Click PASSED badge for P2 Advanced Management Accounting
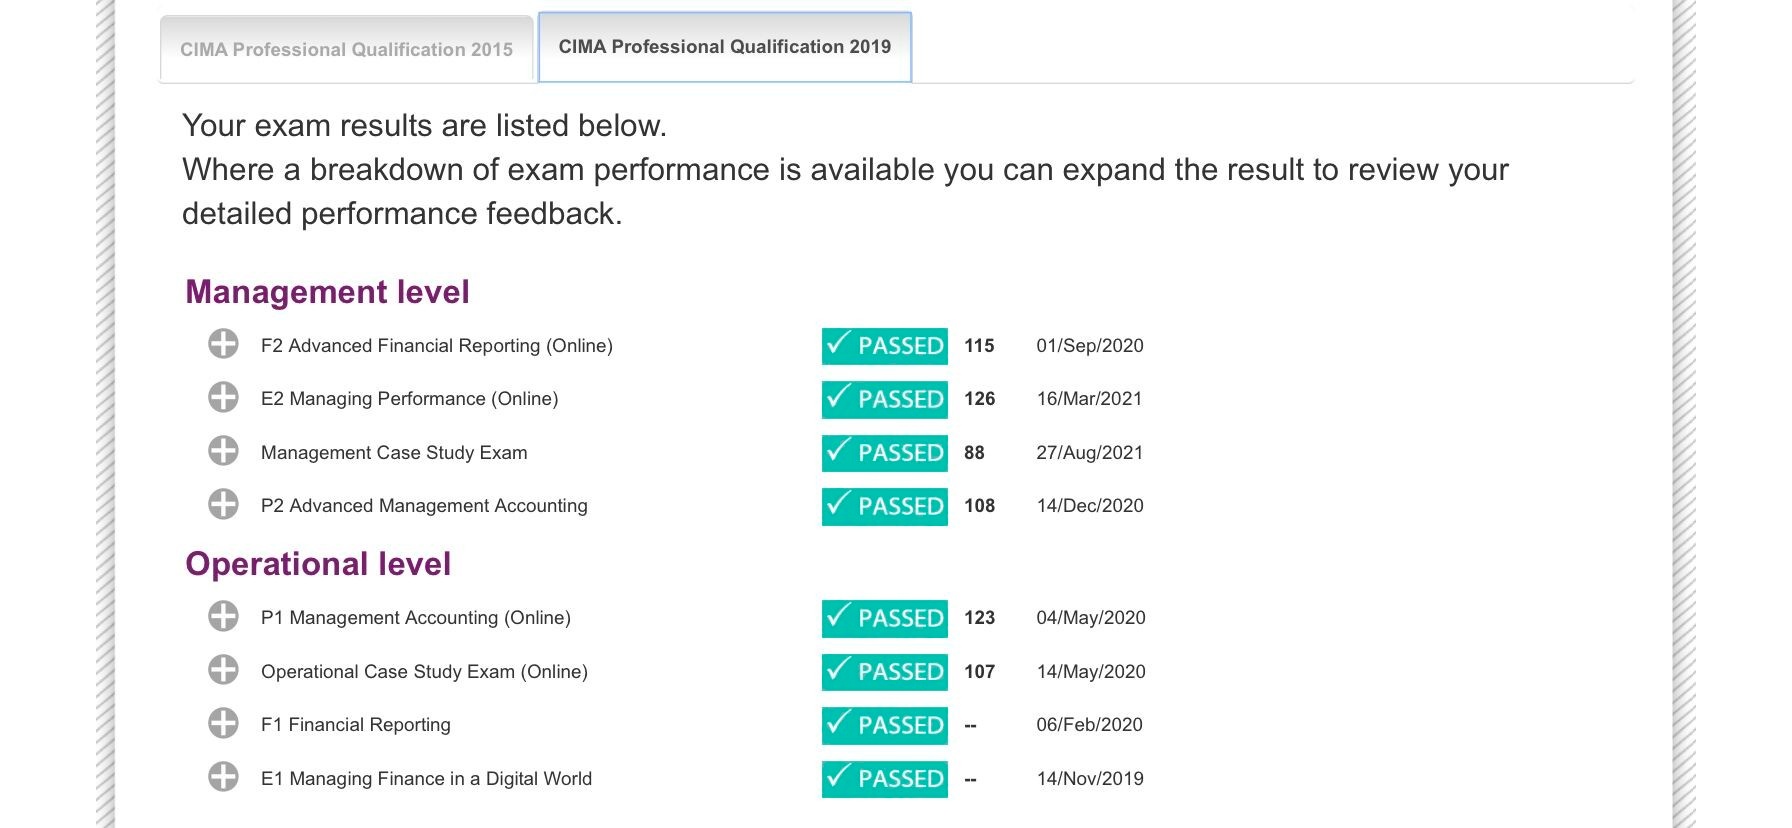The width and height of the screenshot is (1792, 828). (884, 506)
